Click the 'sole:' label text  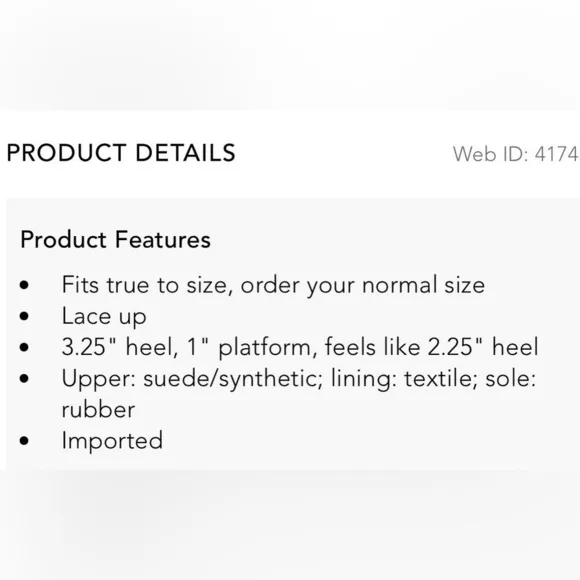(511, 379)
